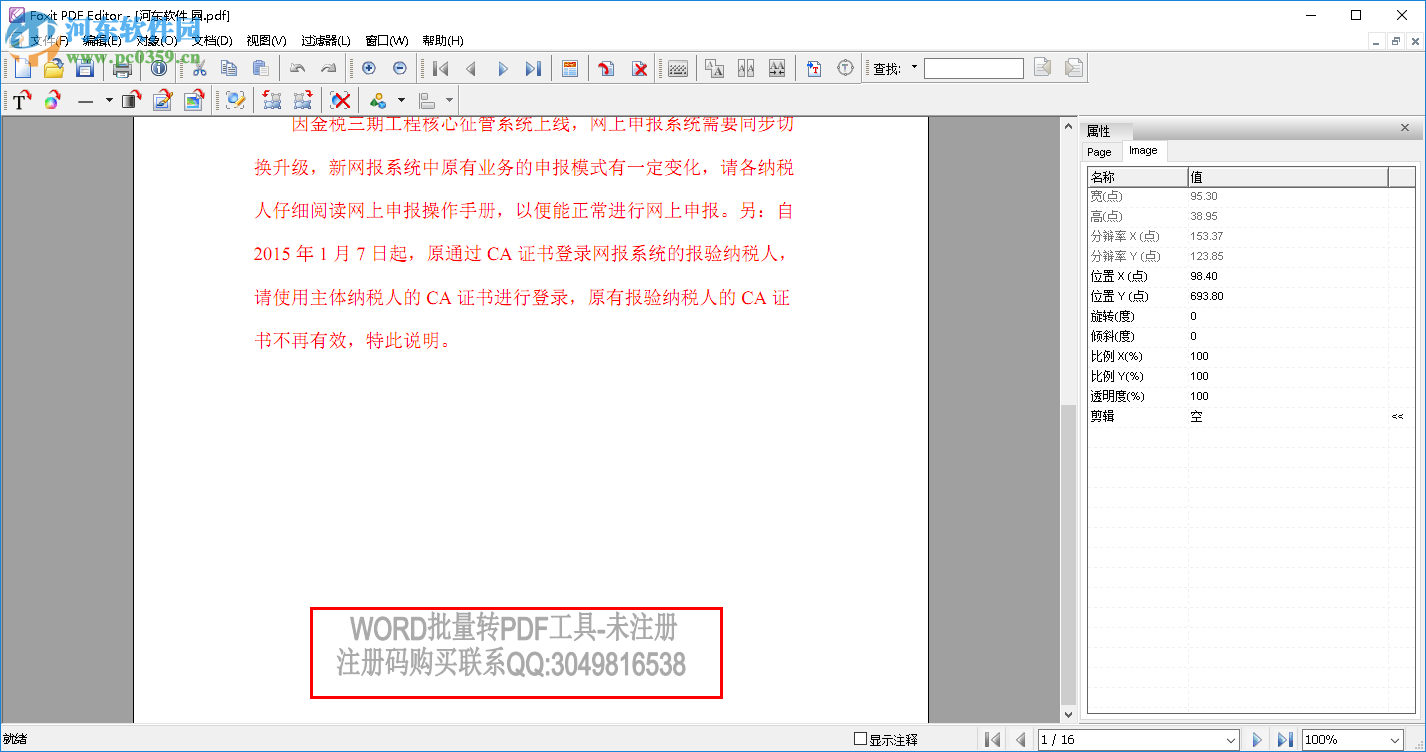The image size is (1426, 752).
Task: Click the Paste icon
Action: tap(262, 68)
